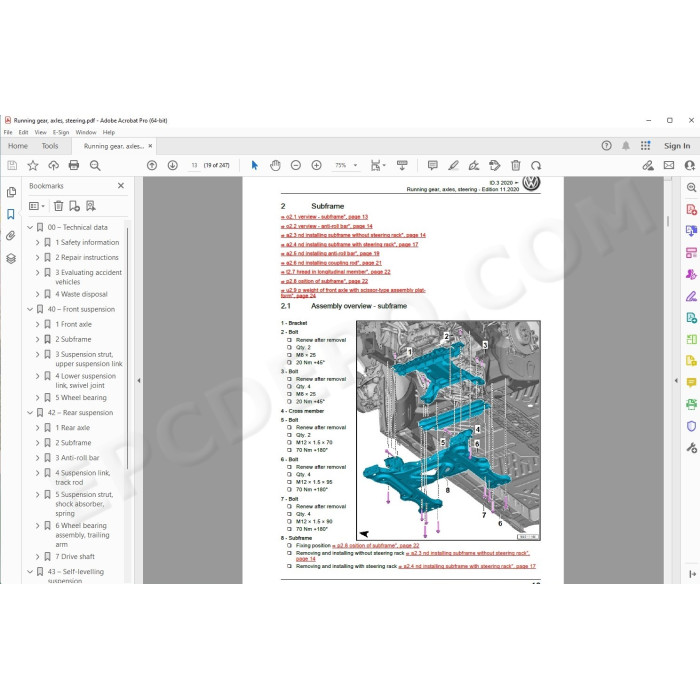The height and width of the screenshot is (700, 700).
Task: Expand the 1 Front axle bookmark
Action: pos(38,324)
